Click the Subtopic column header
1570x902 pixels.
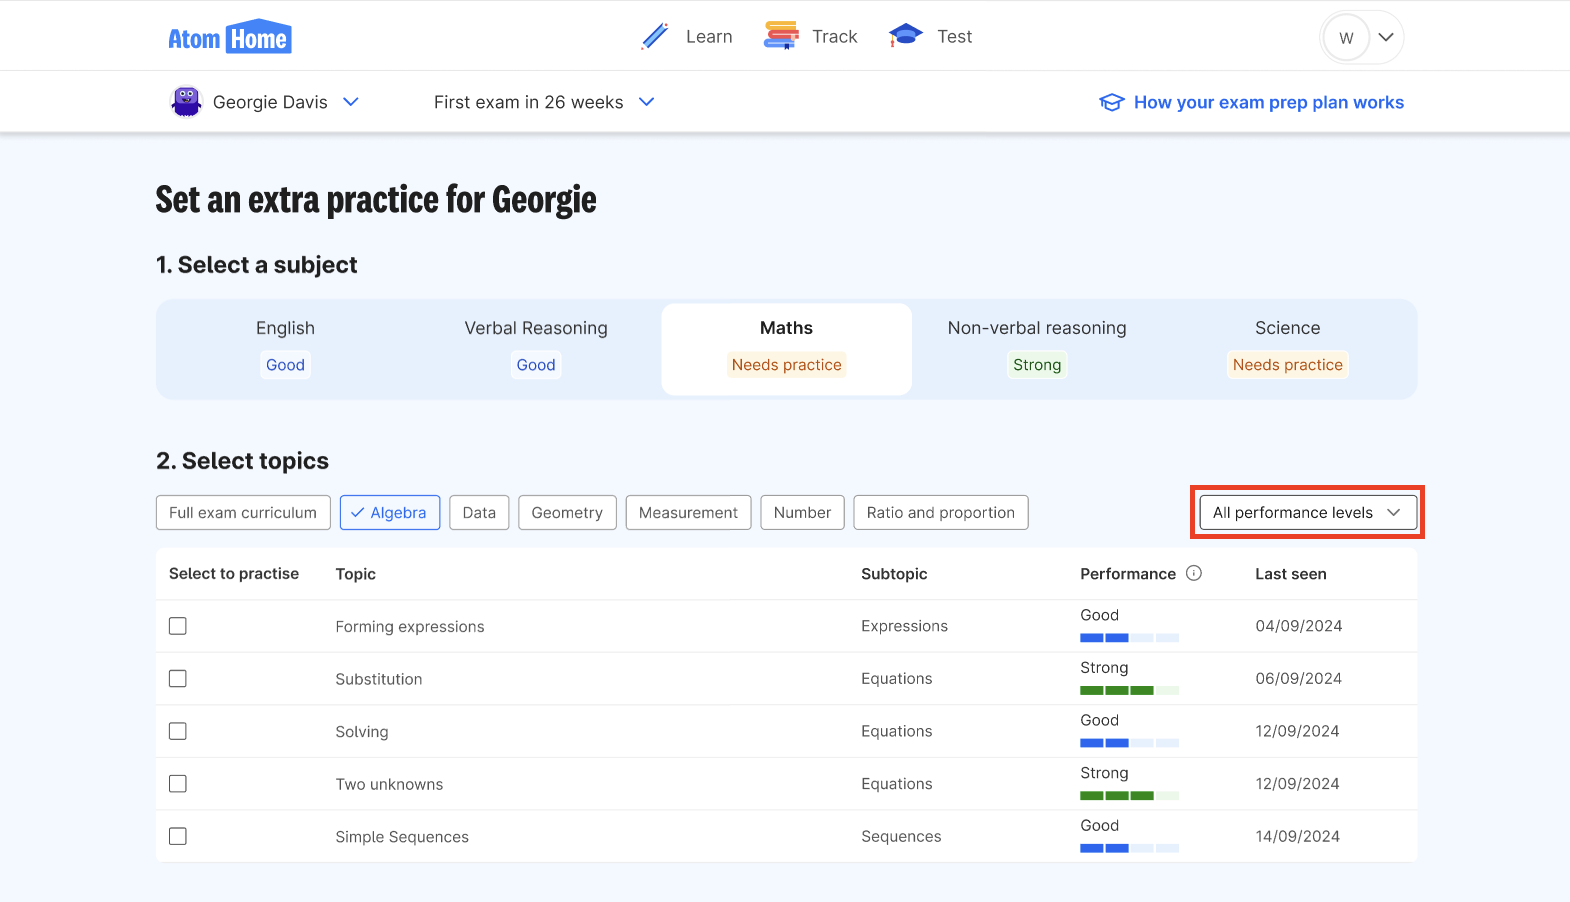coord(894,573)
